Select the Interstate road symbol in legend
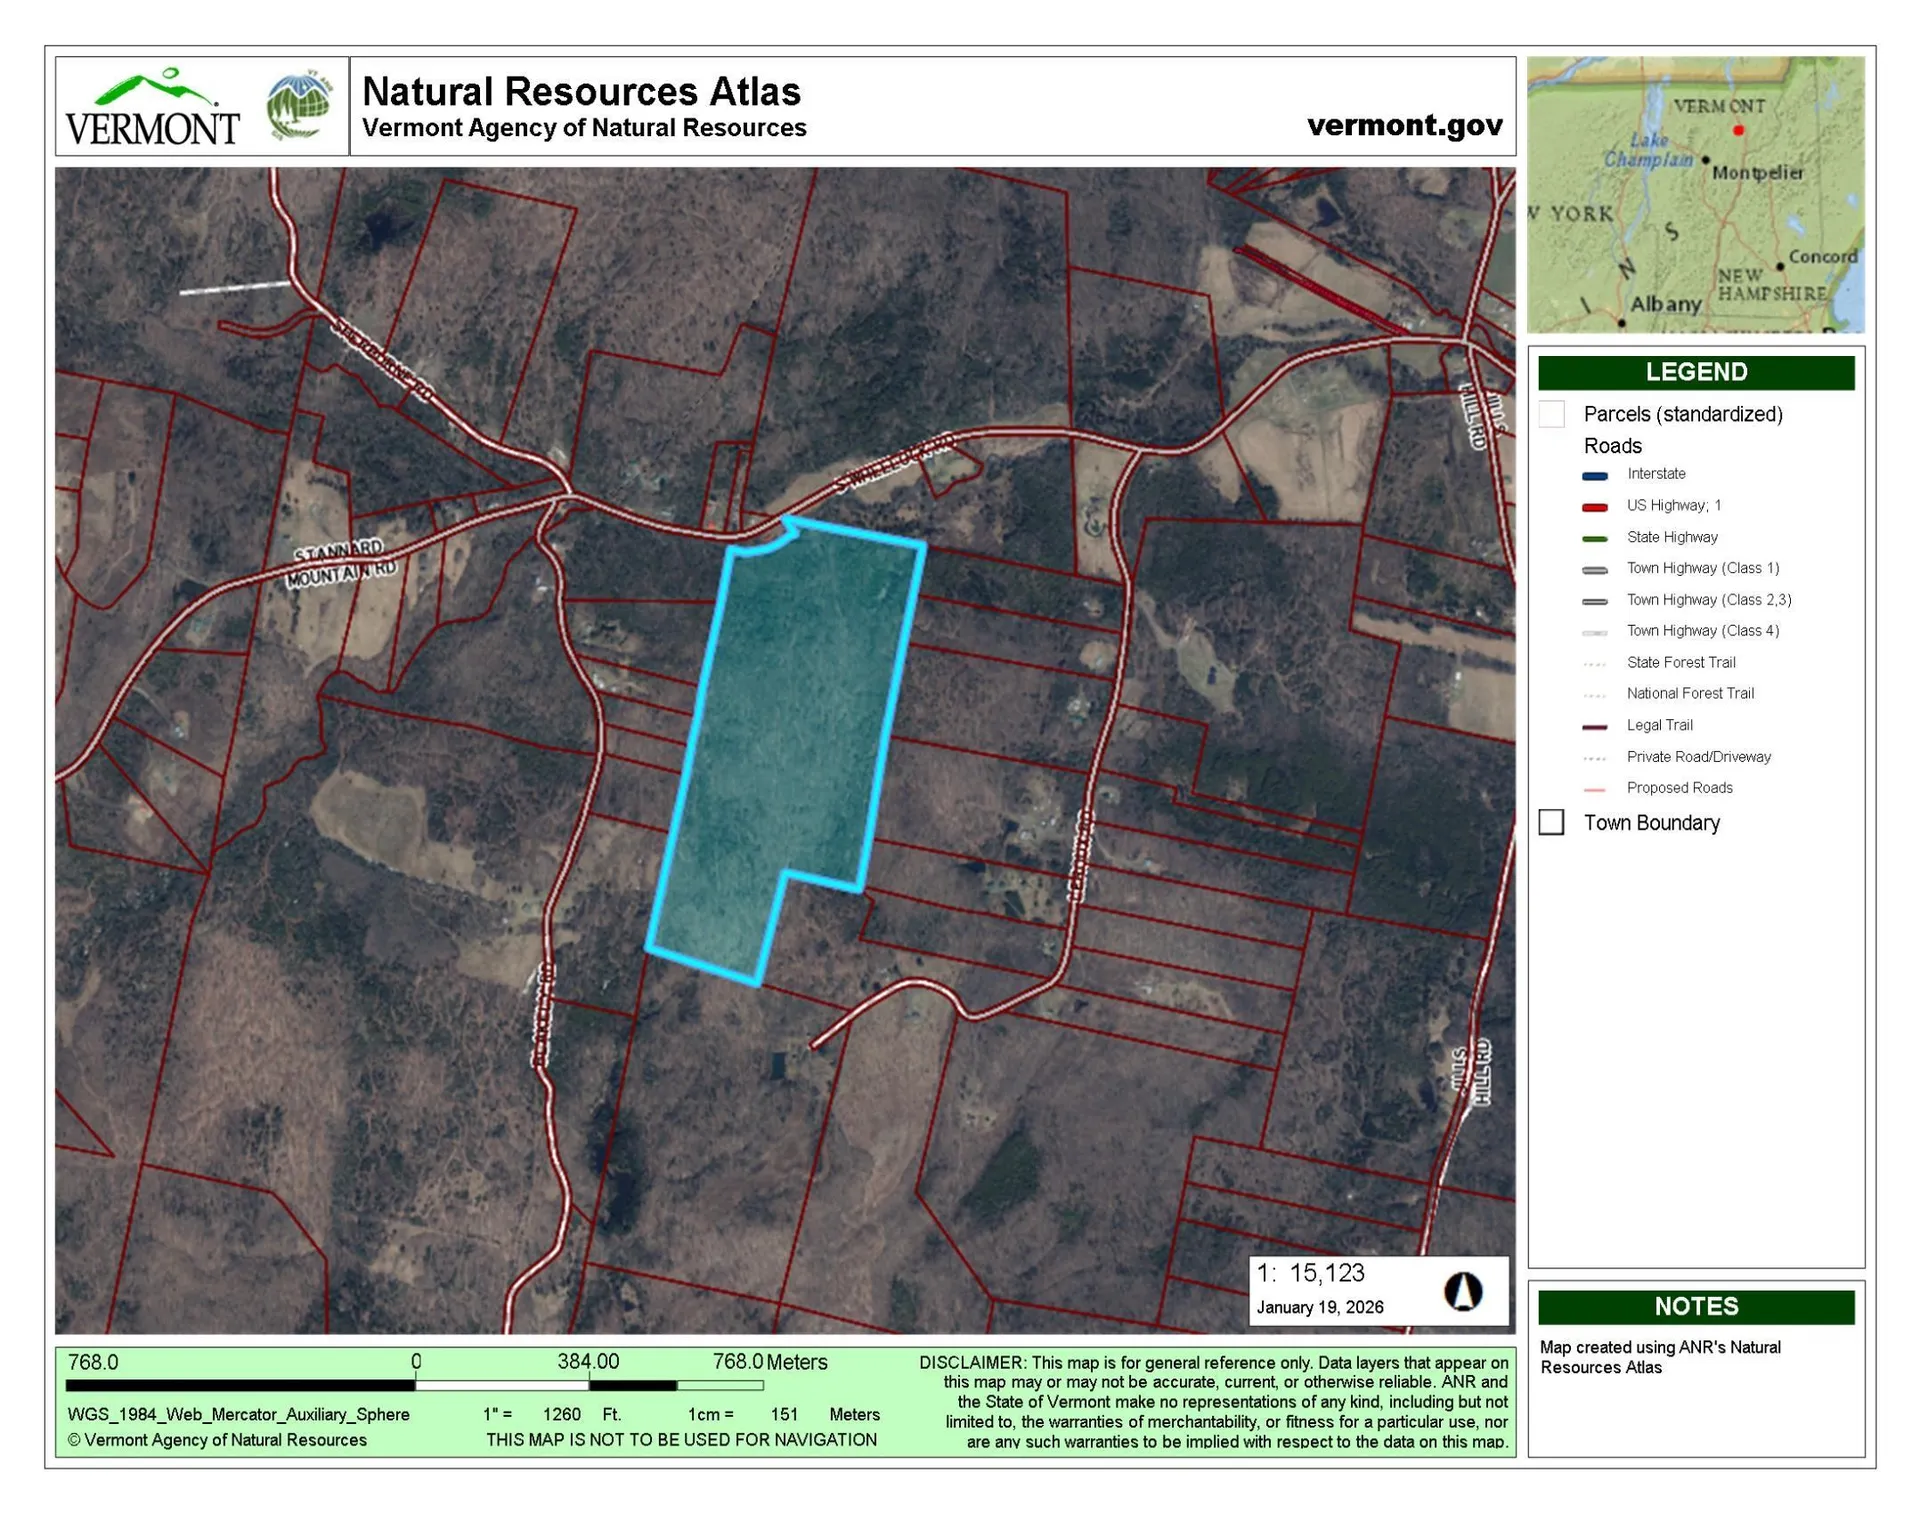Image resolution: width=1920 pixels, height=1513 pixels. [x=1597, y=475]
